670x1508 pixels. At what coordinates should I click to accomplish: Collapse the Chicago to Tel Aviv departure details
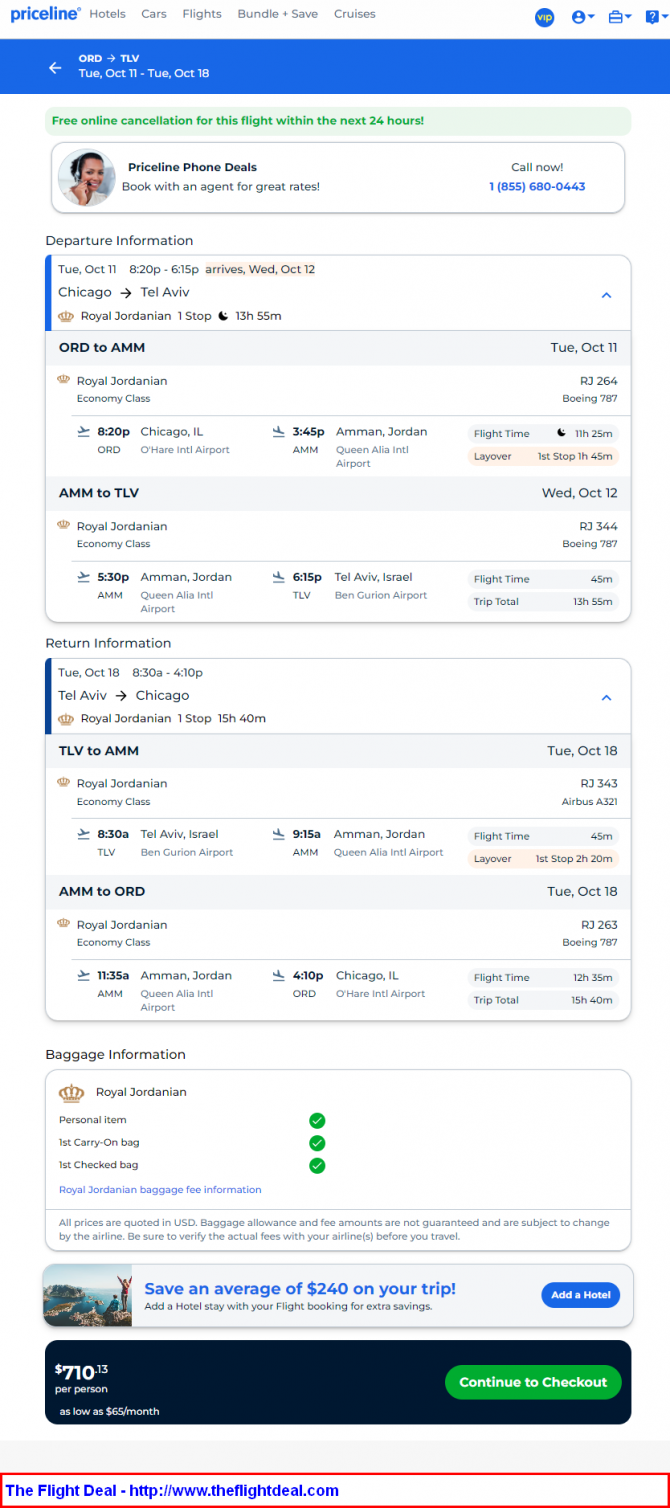point(606,295)
